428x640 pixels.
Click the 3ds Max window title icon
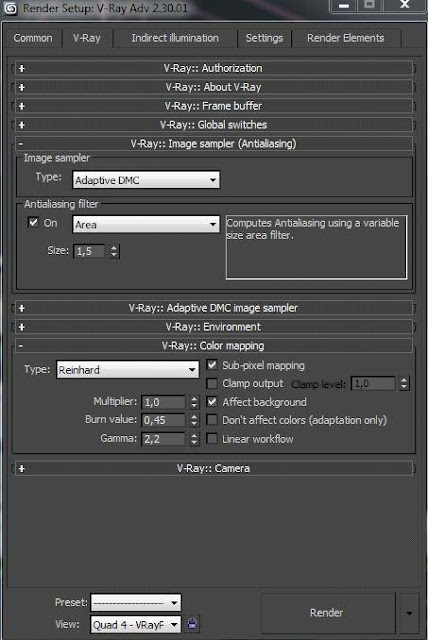click(x=11, y=8)
